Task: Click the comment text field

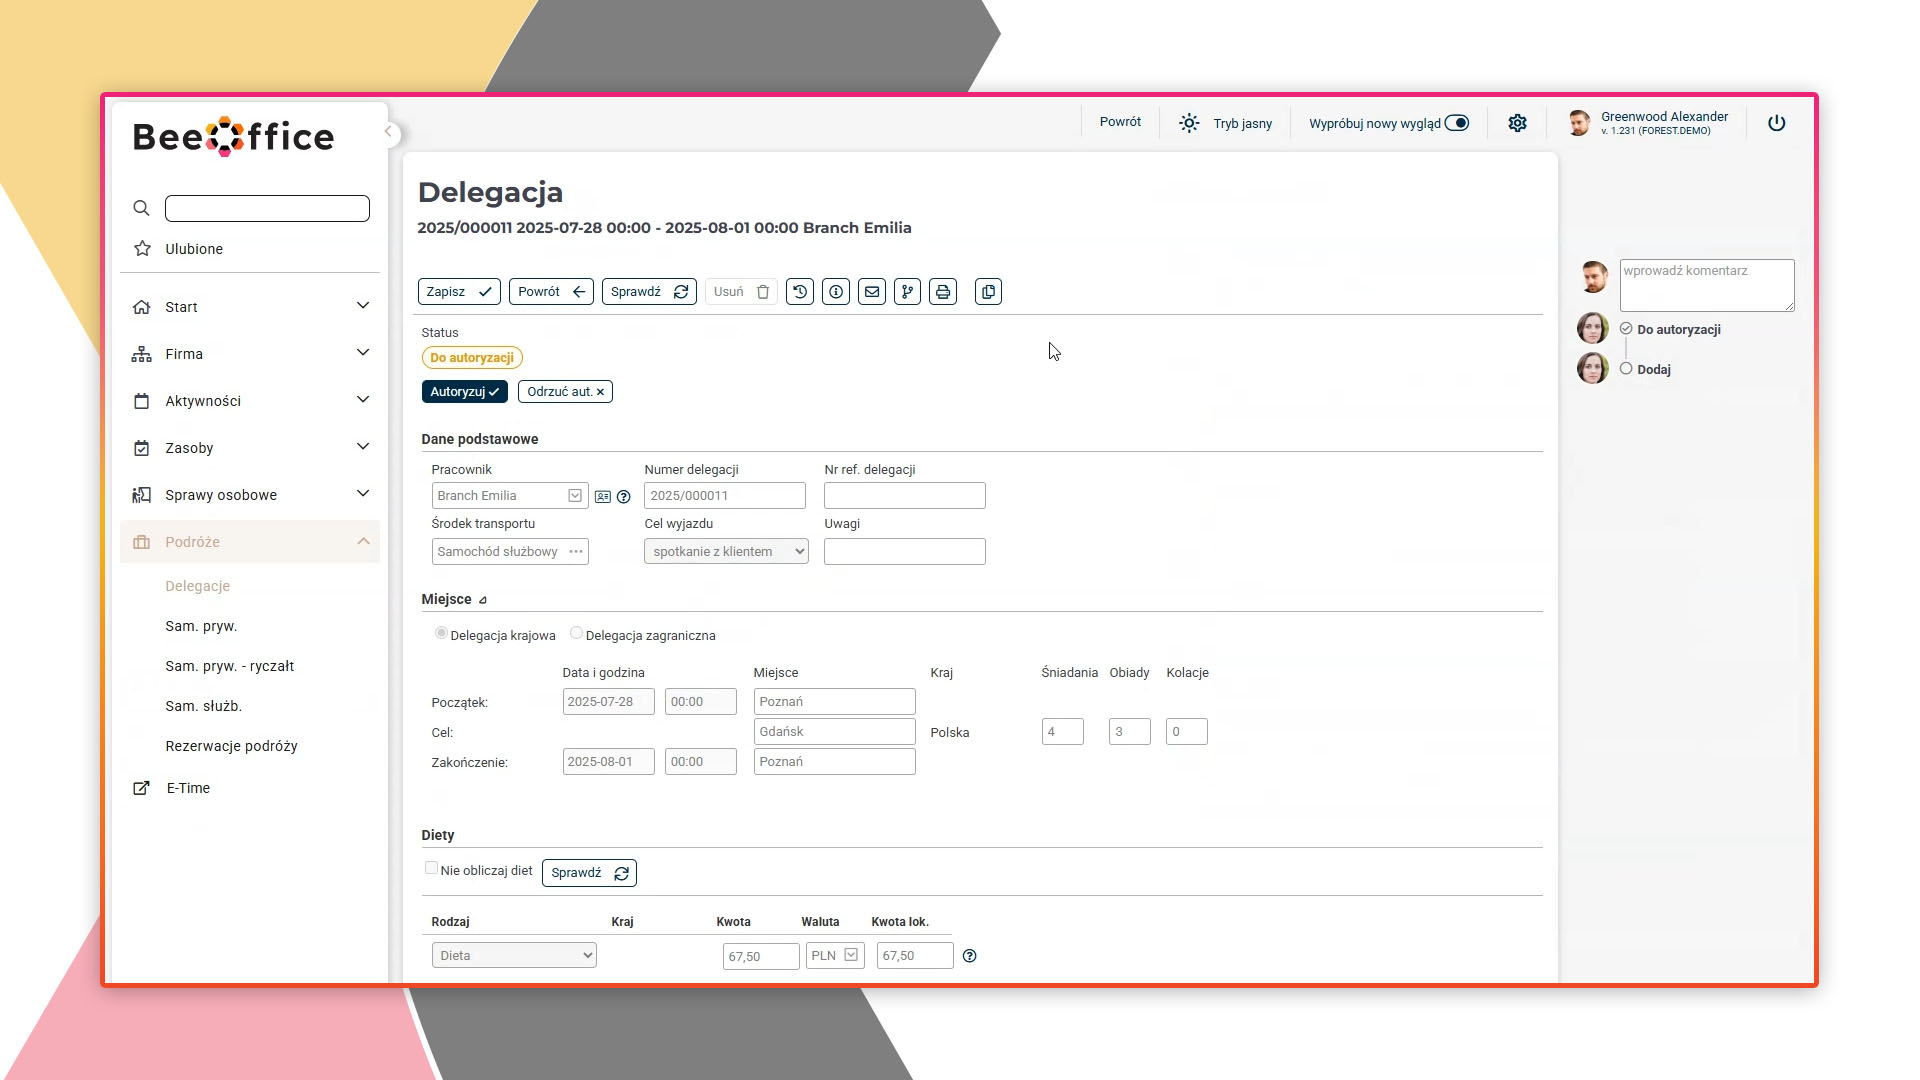Action: click(x=1706, y=285)
